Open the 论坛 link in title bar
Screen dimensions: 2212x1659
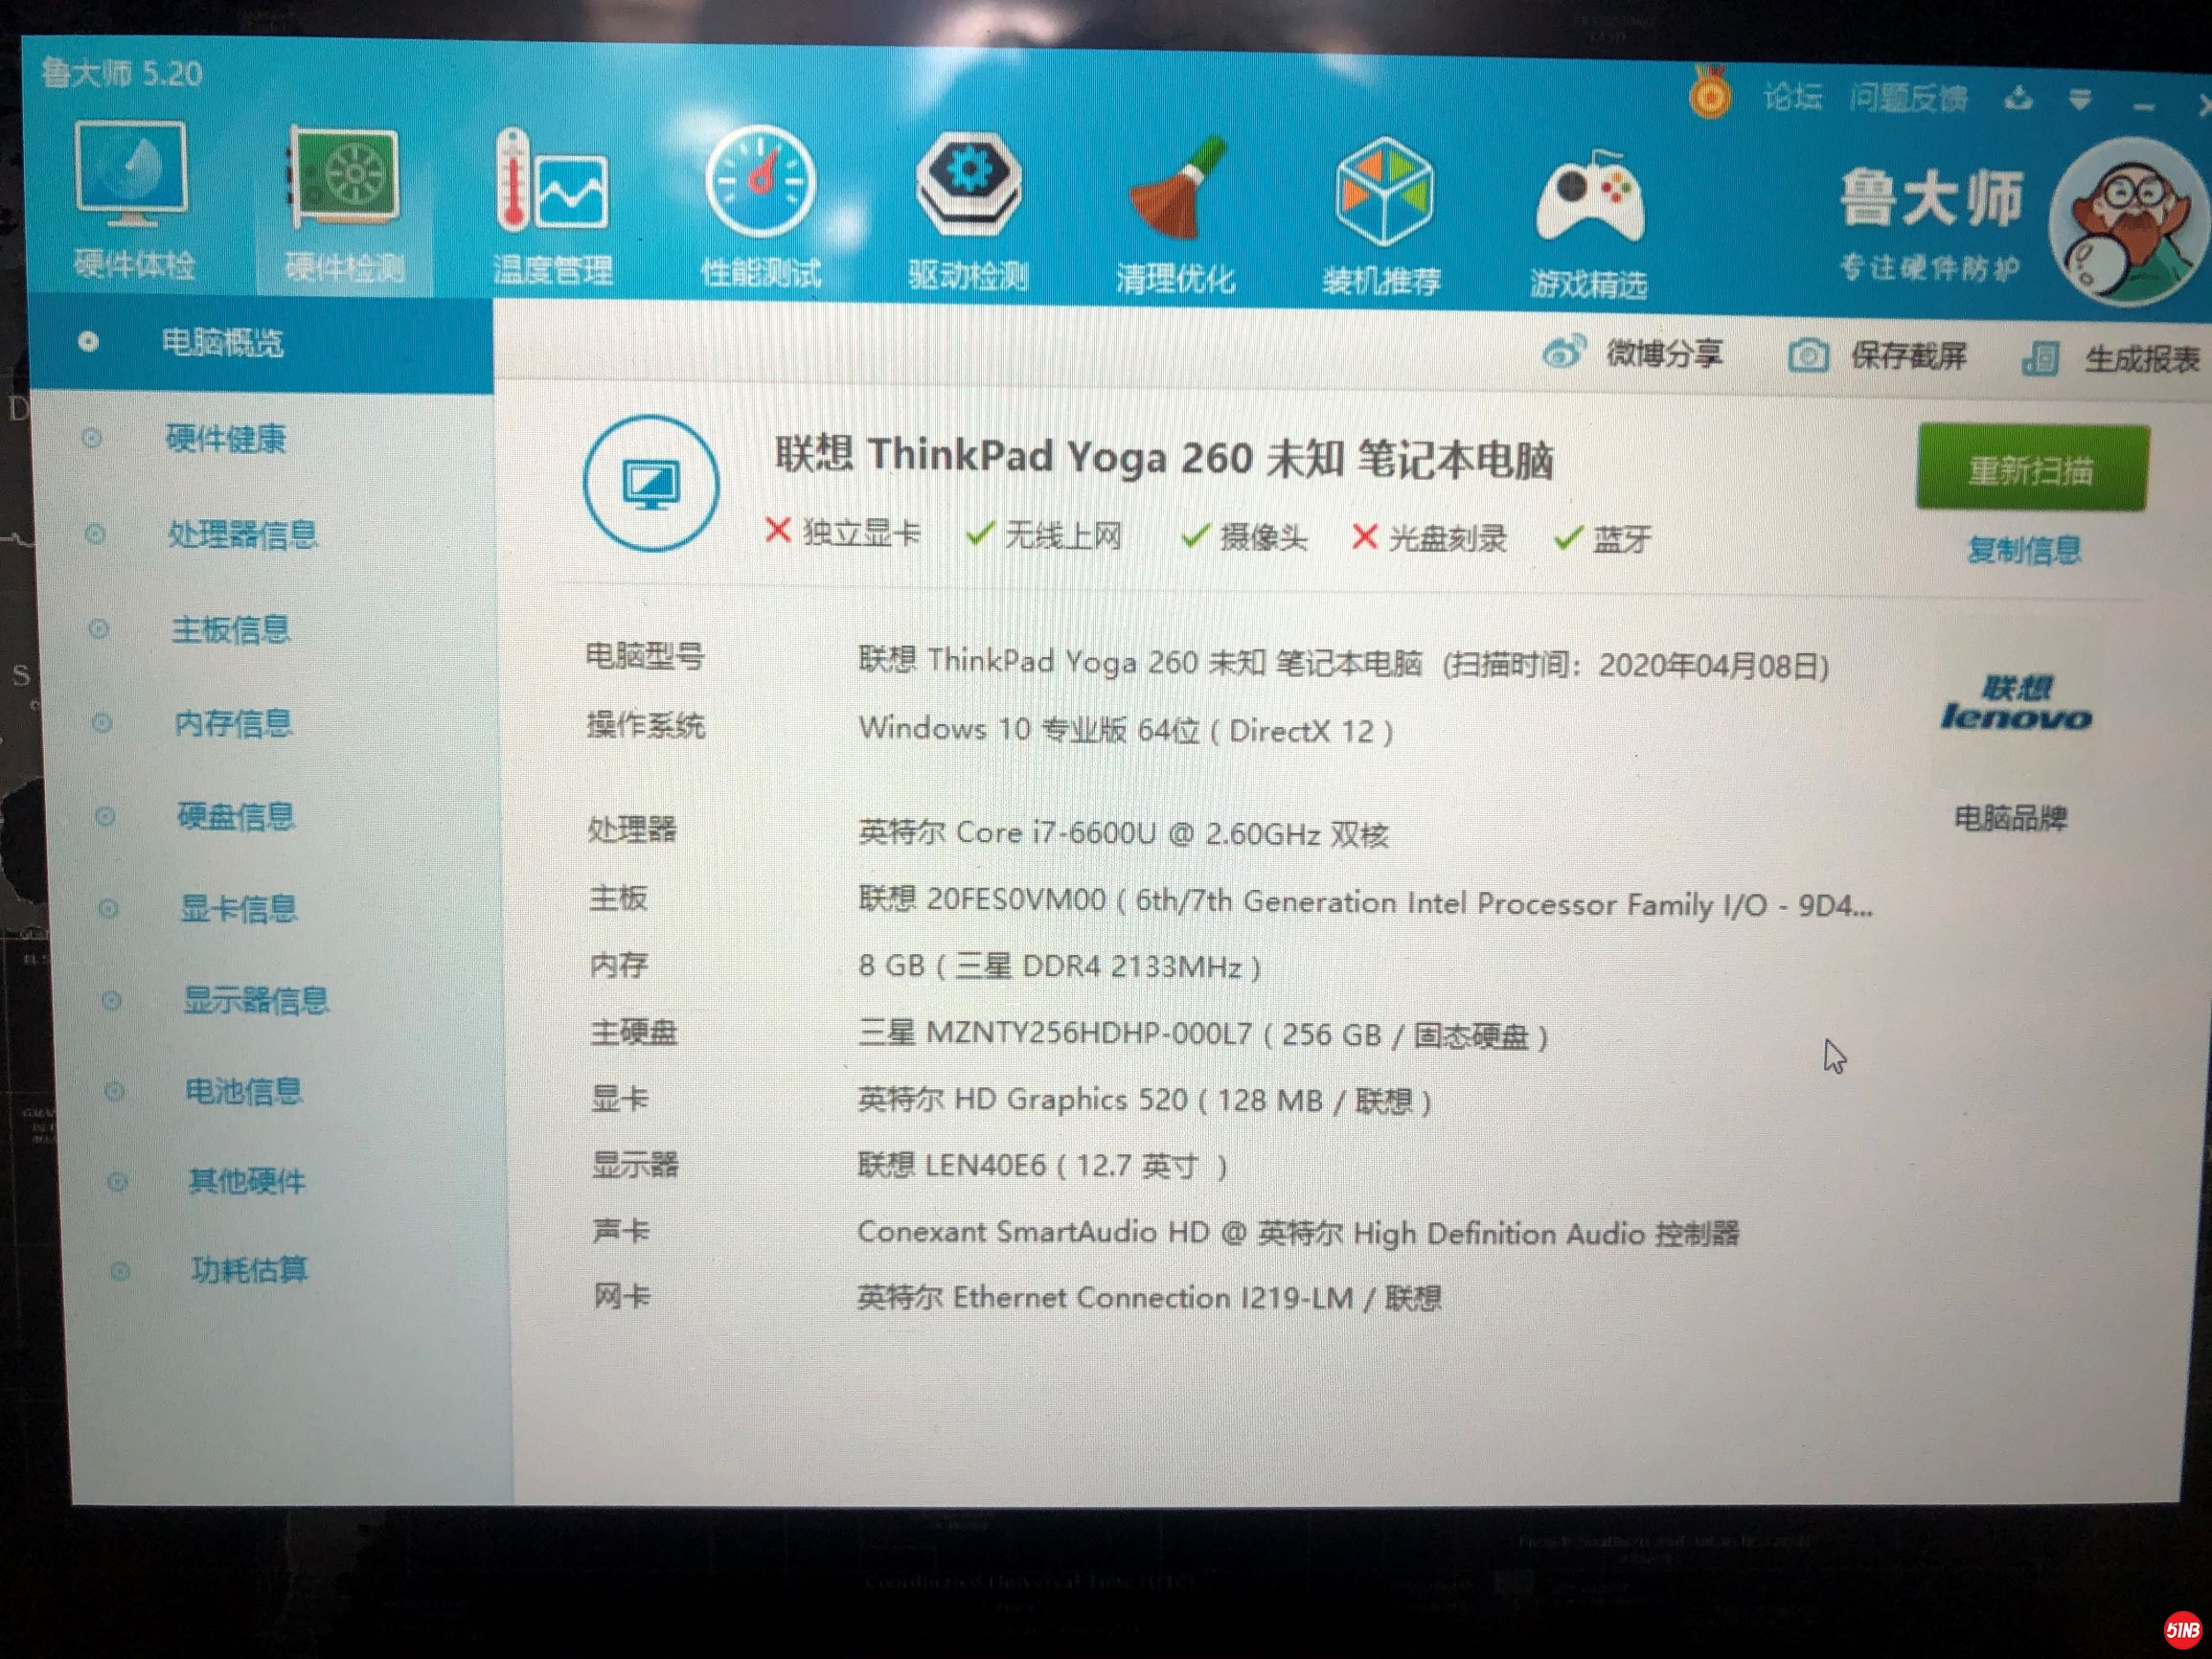(x=1792, y=97)
